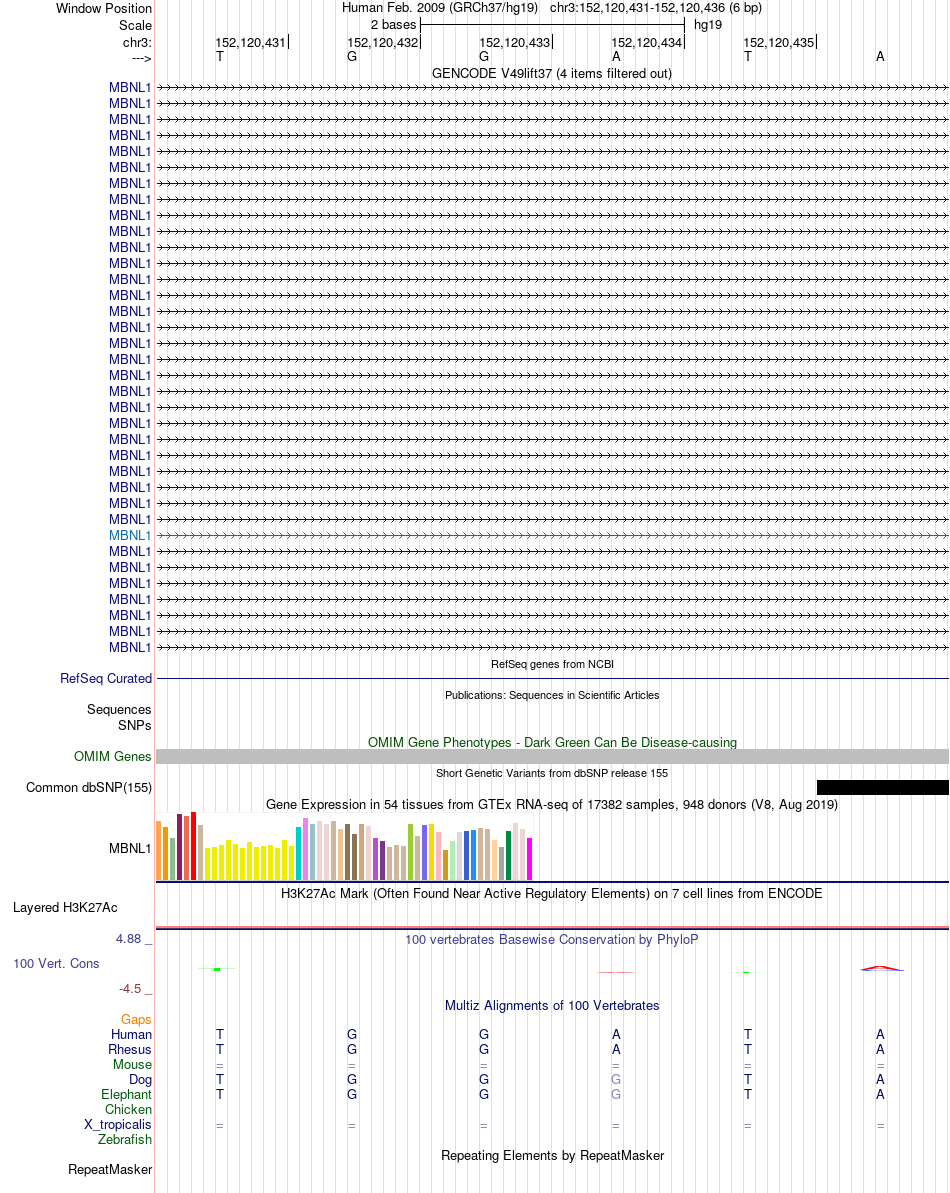Open Multiz Alignments of 100 Vertebrates title
This screenshot has width=950, height=1193.
552,1006
